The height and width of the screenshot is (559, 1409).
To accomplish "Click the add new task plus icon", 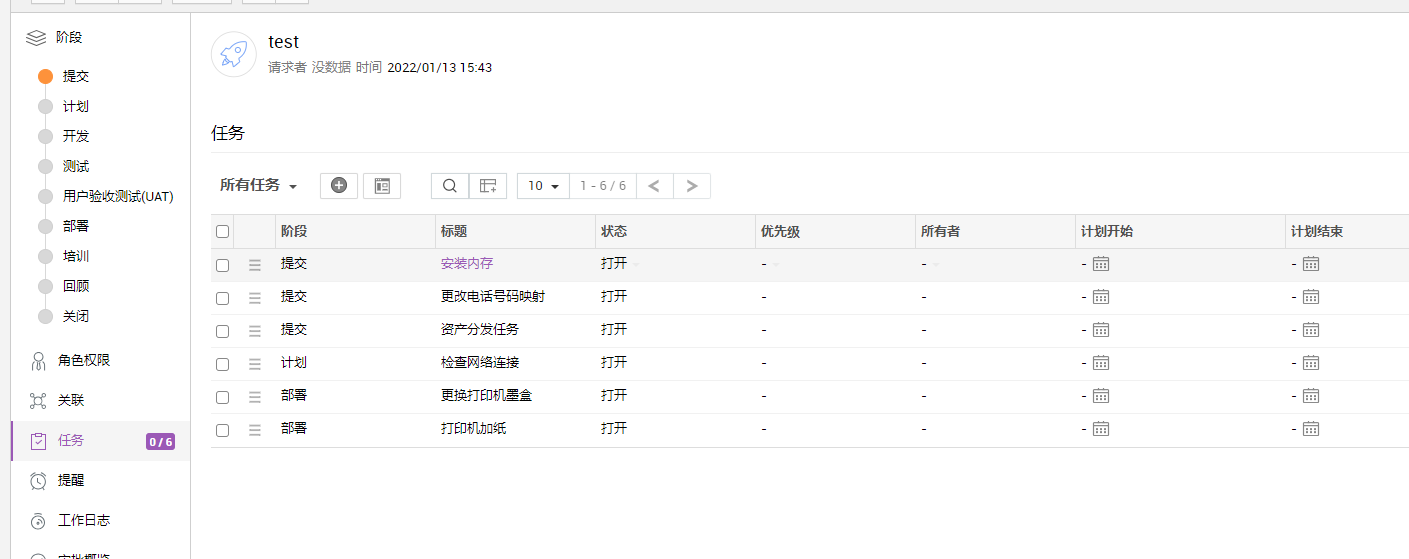I will click(338, 186).
